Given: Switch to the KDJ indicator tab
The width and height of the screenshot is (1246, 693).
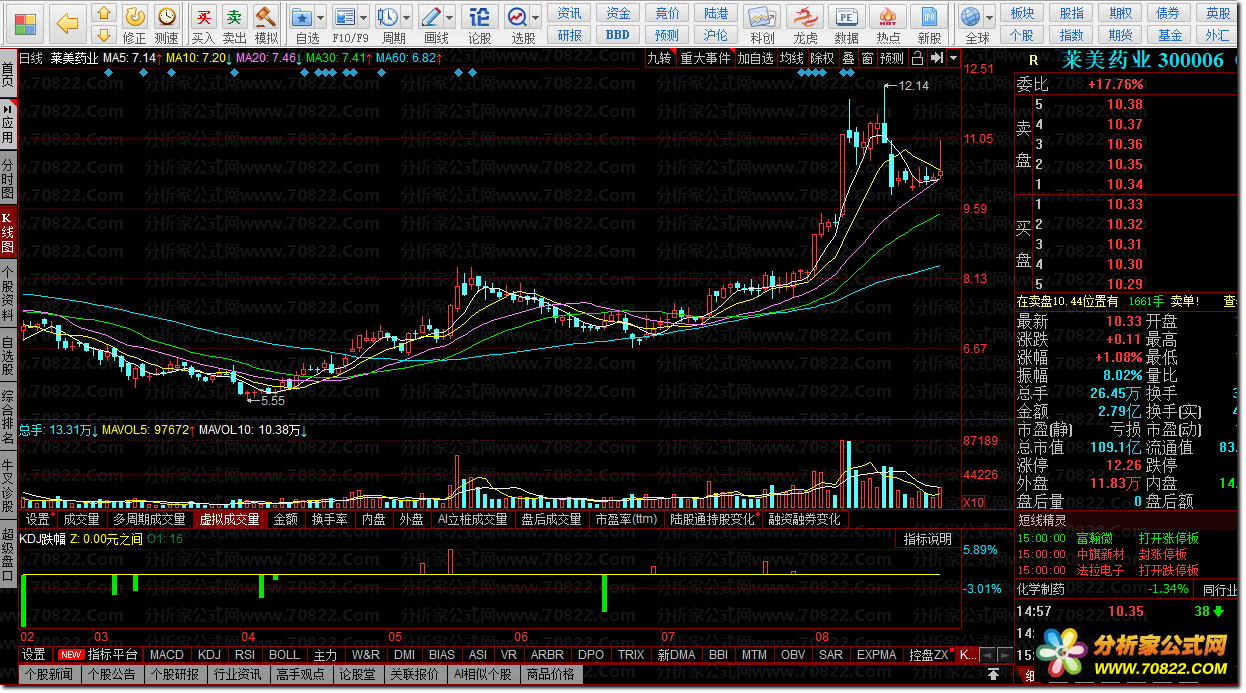Looking at the screenshot, I should point(209,654).
